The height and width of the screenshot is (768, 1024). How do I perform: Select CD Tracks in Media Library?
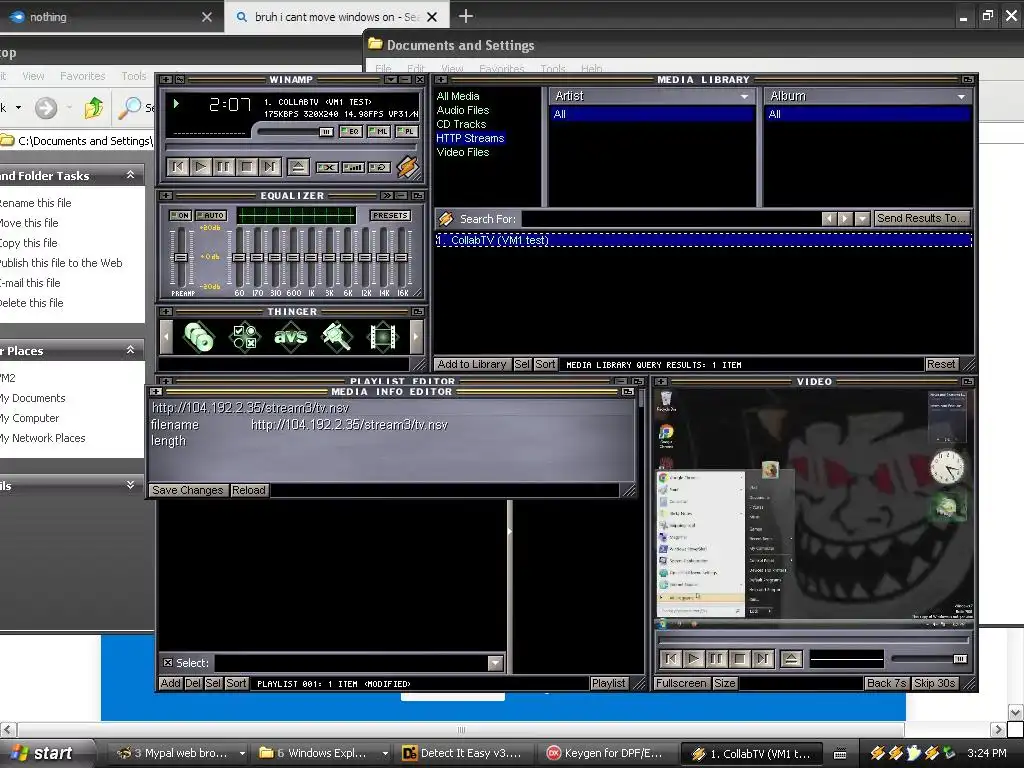(x=461, y=124)
